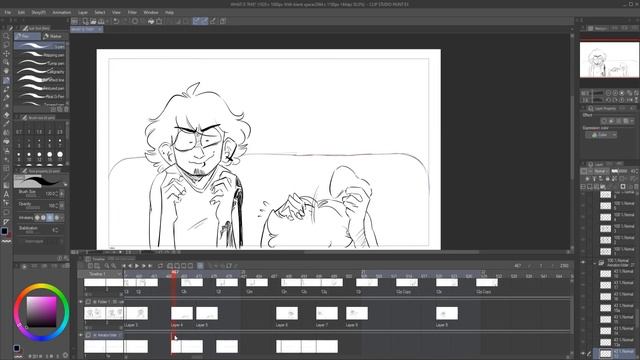Viewport: 640px width, 360px height.
Task: Toggle second highlighted snap icon in toolbar
Action: click(x=204, y=21)
